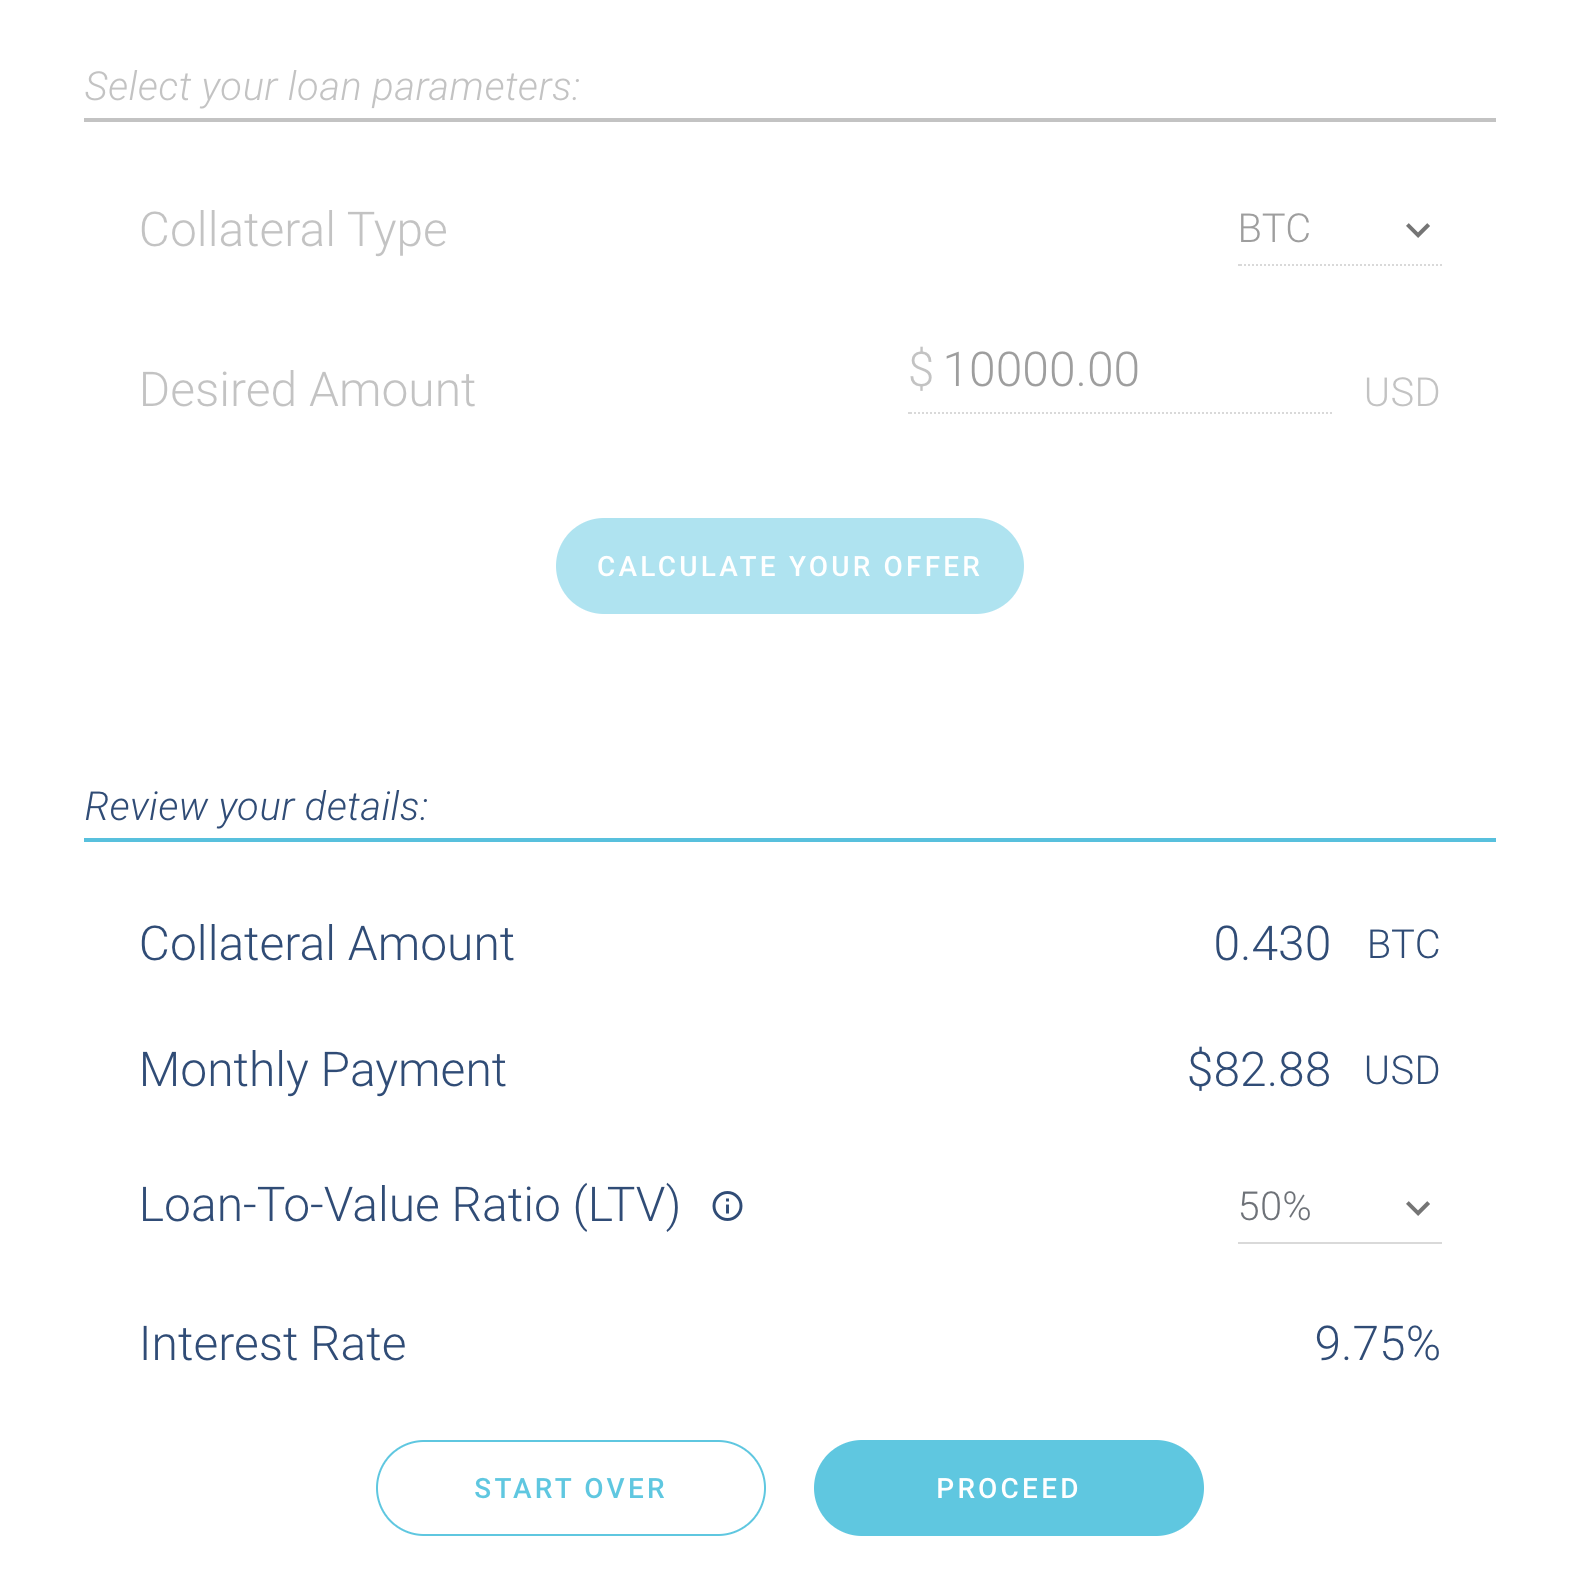Screen dimensions: 1590x1576
Task: Click the Select your loan parameters heading
Action: pos(332,87)
